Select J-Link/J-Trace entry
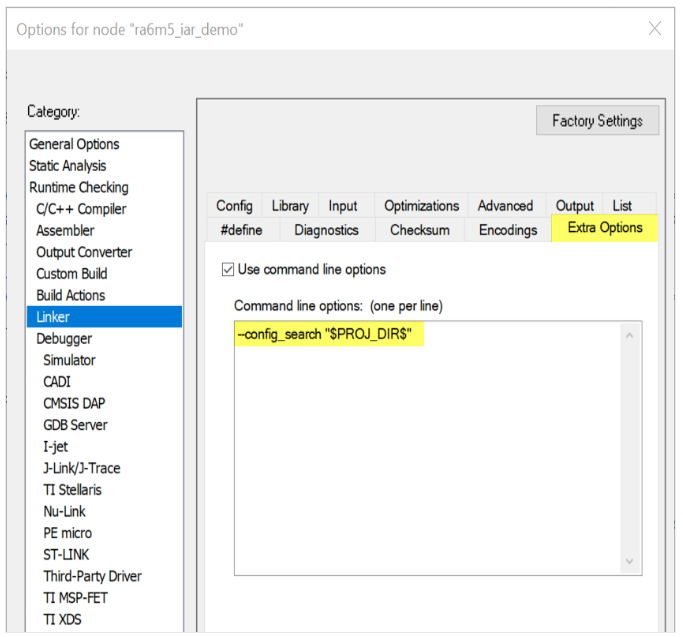 [82, 468]
